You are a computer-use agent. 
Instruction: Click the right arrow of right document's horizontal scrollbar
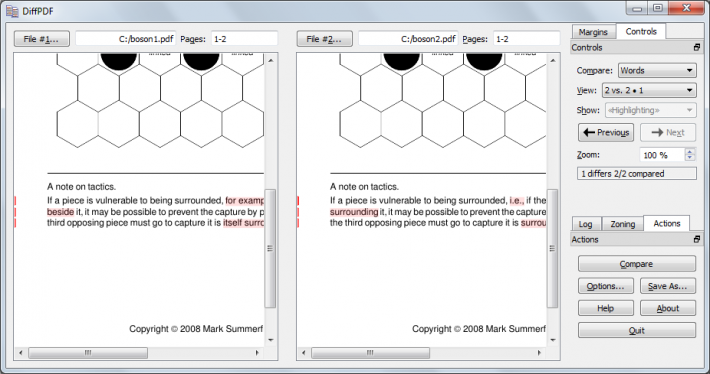[539, 352]
